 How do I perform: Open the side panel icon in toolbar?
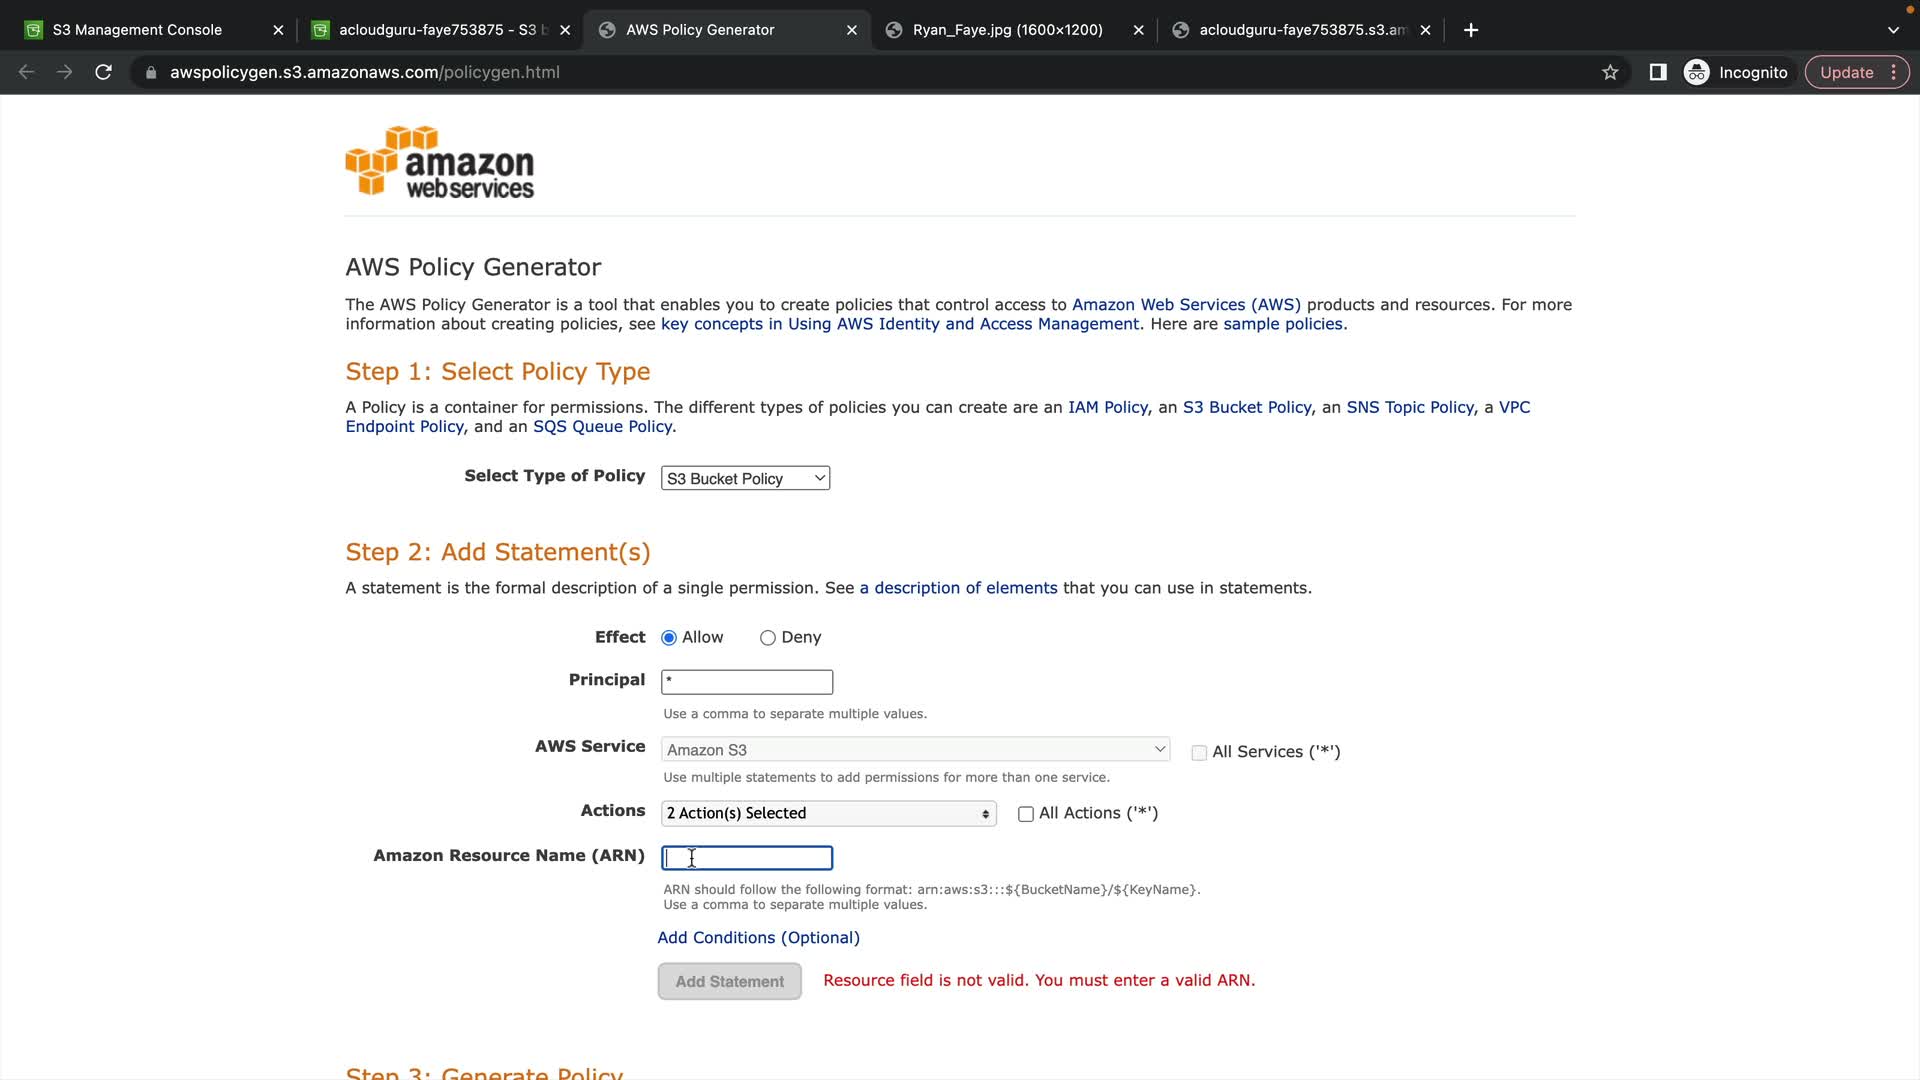(1657, 72)
